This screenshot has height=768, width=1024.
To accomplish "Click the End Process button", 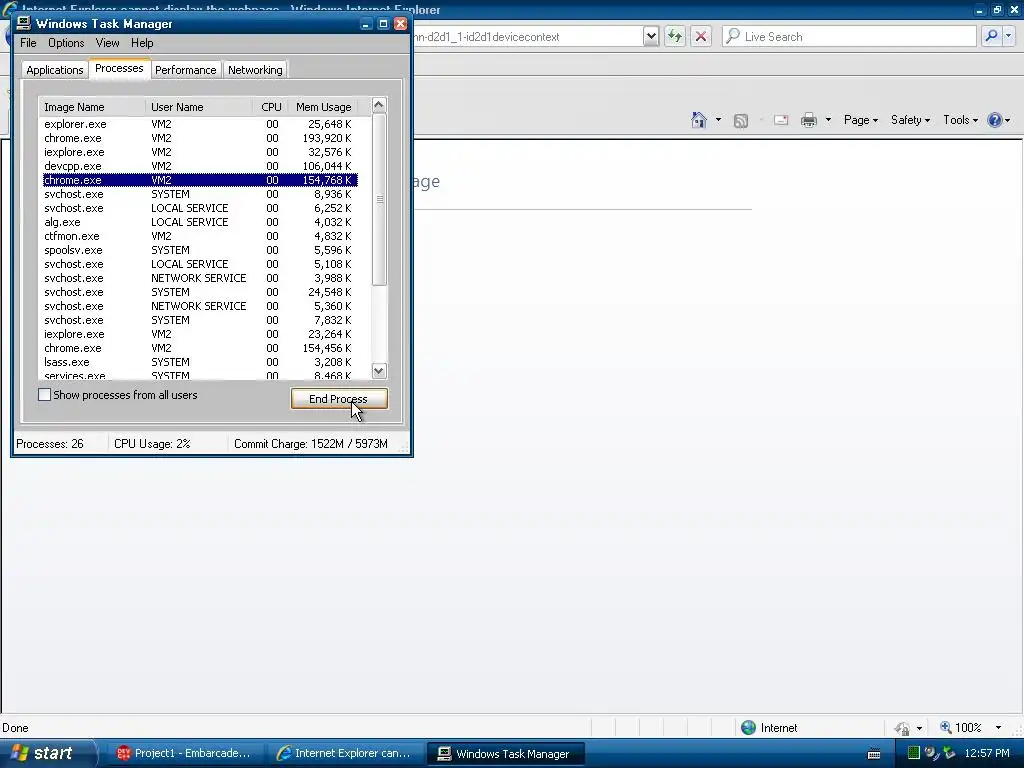I will 339,398.
